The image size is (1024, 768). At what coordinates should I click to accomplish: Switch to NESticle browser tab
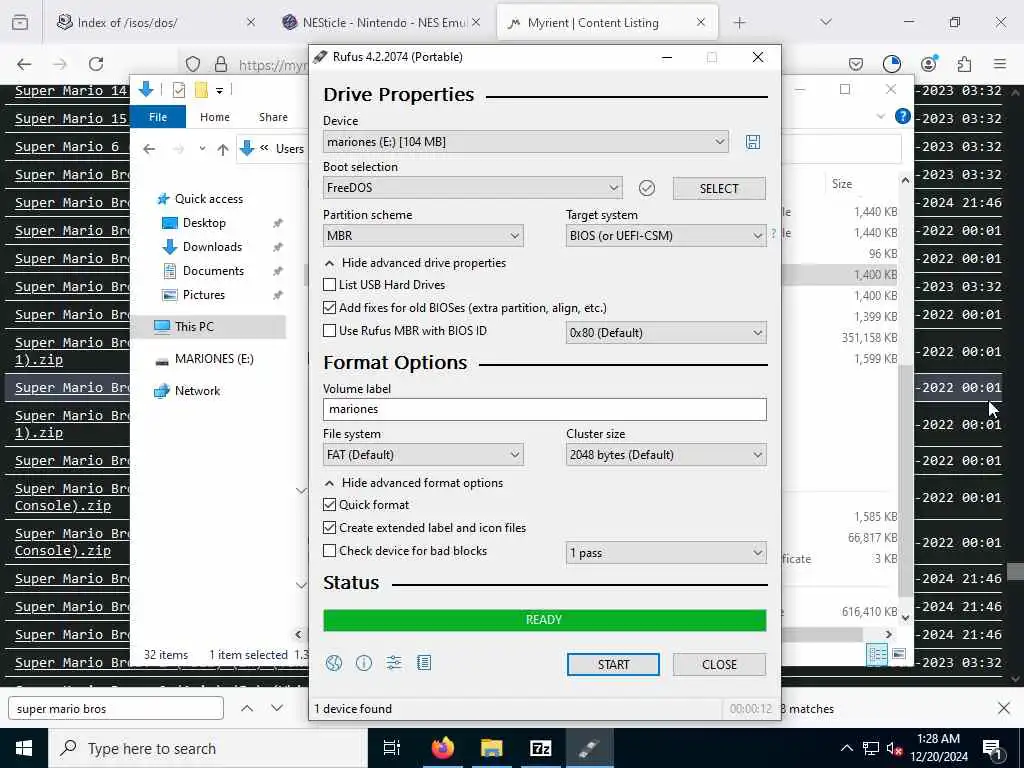383,23
